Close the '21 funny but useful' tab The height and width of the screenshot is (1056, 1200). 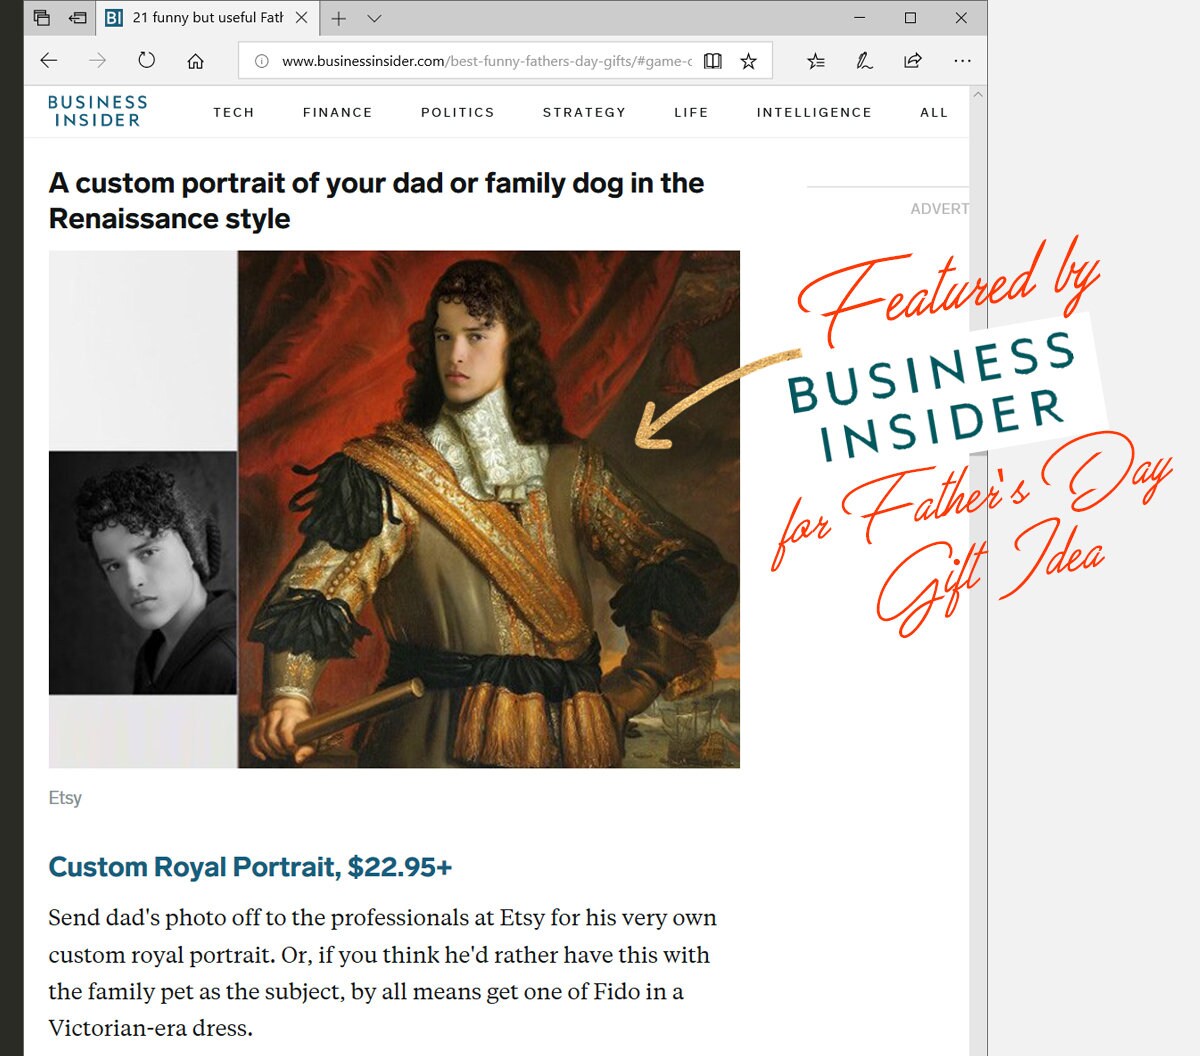[x=301, y=18]
